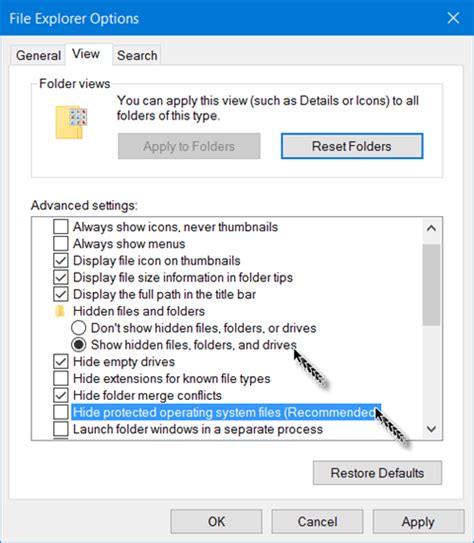The image size is (474, 543).
Task: Enable Launch folder windows in a separate process
Action: coord(61,429)
